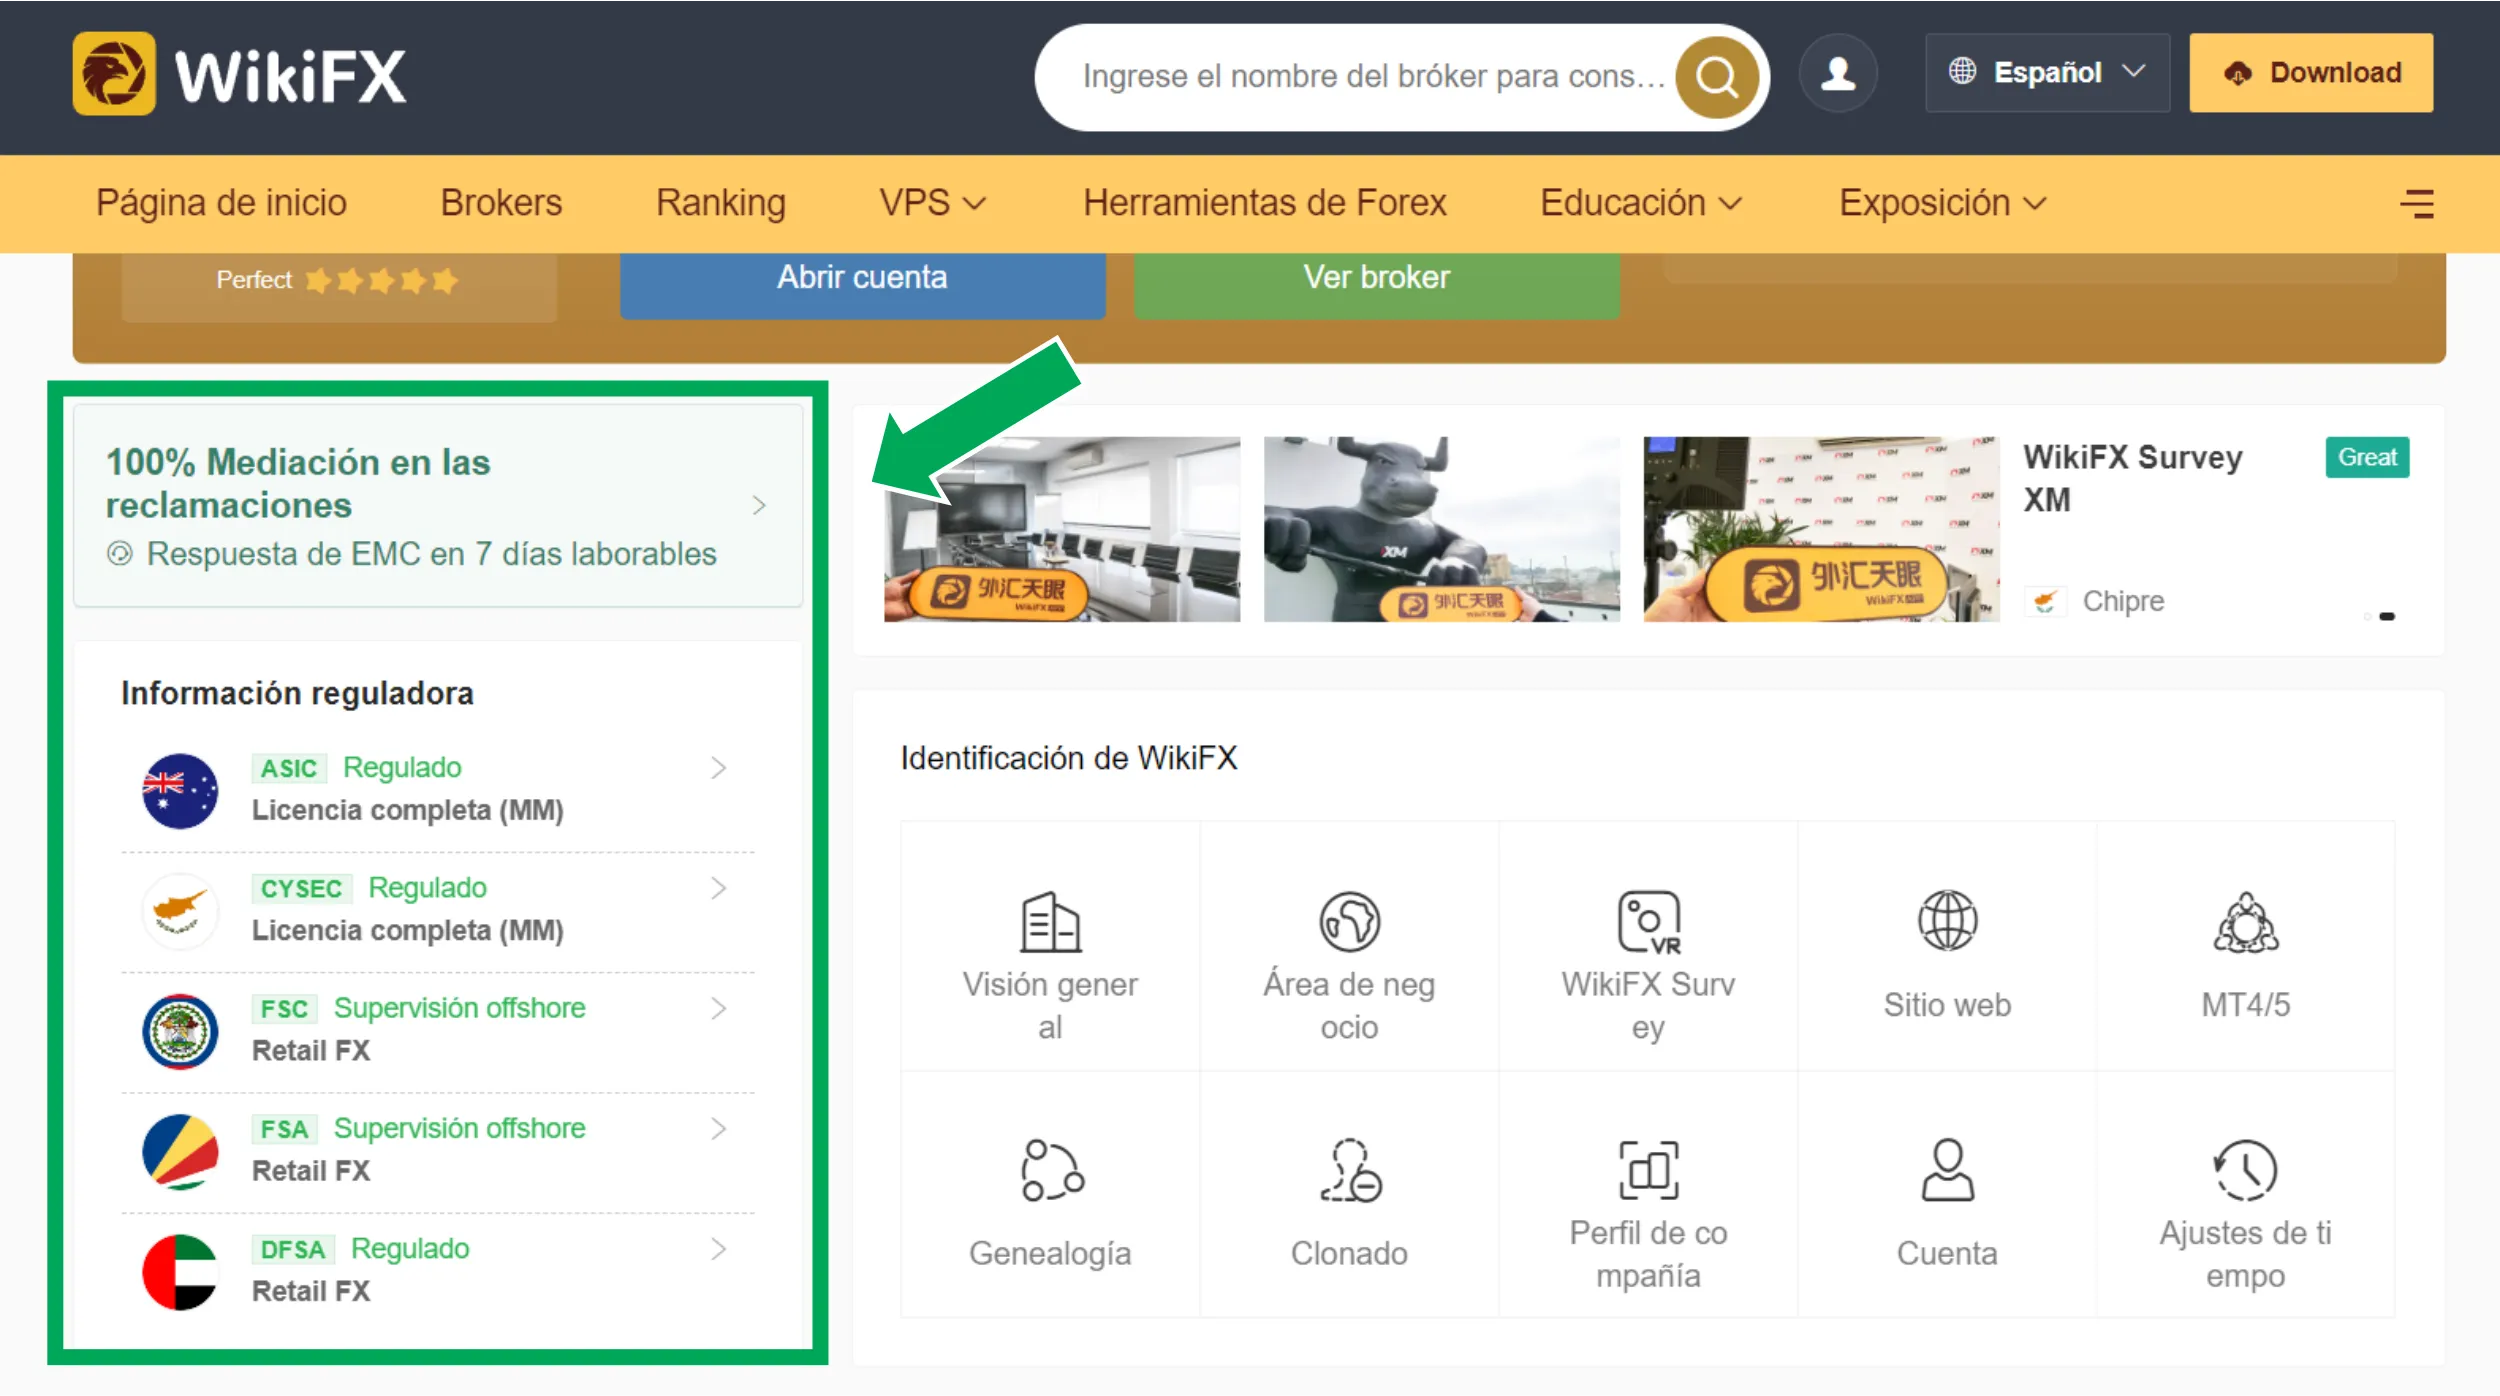
Task: Open the Clonado icon
Action: [1350, 1169]
